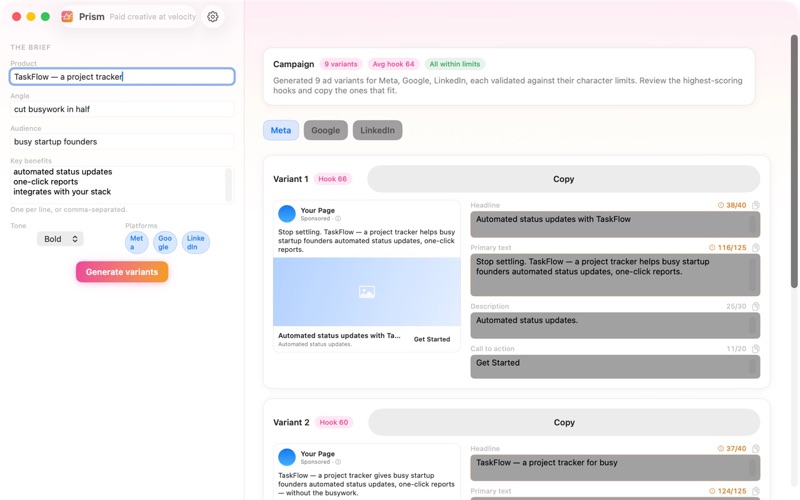Click the All within limits badge
Viewport: 800px width, 500px height.
455,64
